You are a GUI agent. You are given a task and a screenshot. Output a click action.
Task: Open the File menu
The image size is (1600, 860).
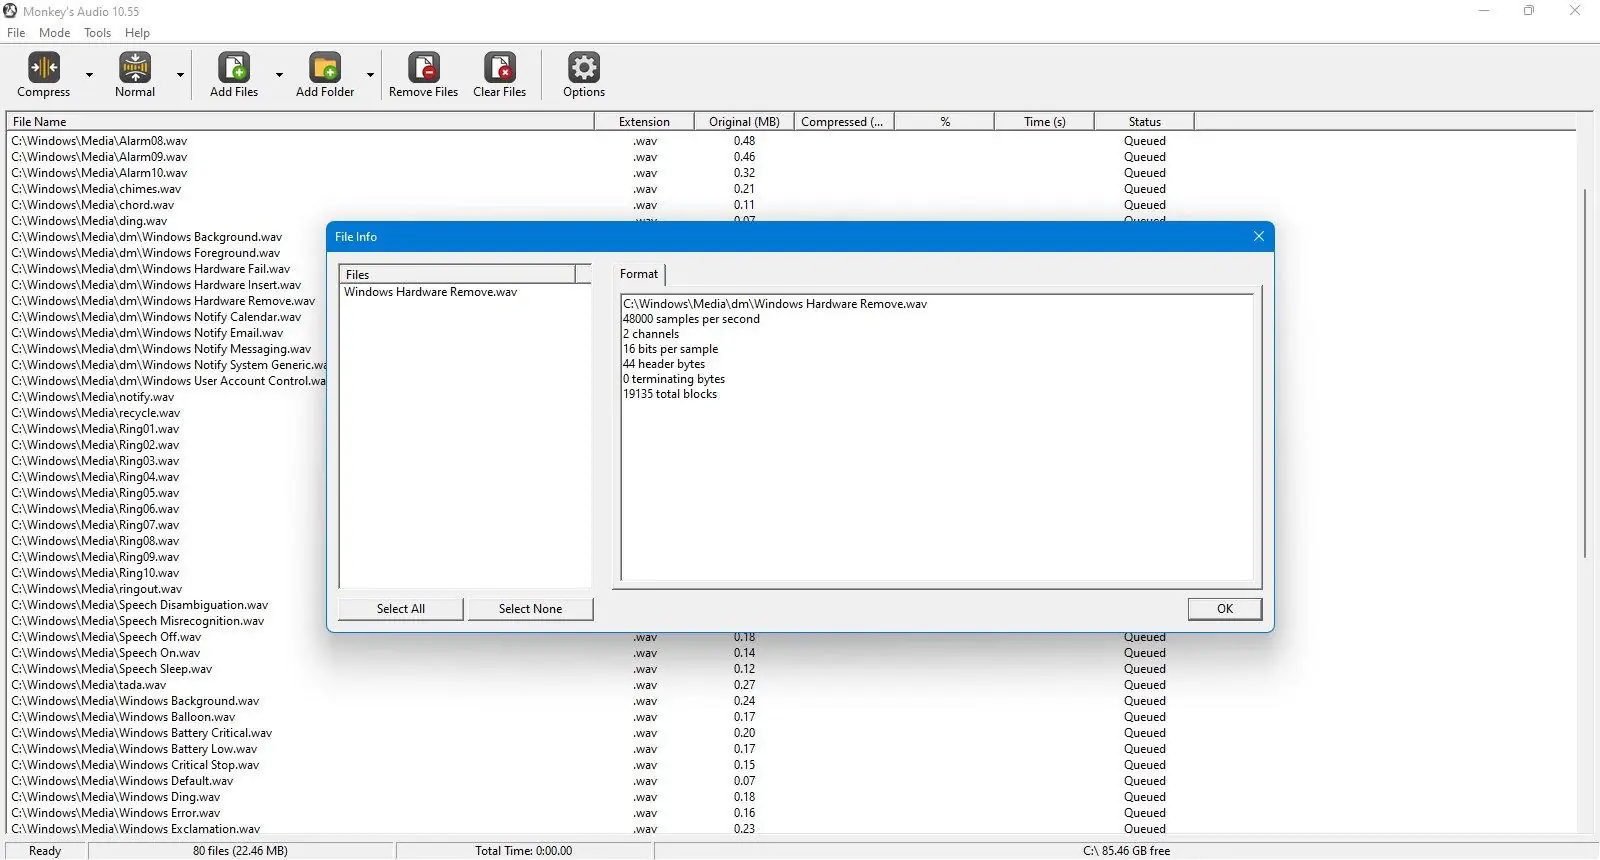pyautogui.click(x=16, y=33)
